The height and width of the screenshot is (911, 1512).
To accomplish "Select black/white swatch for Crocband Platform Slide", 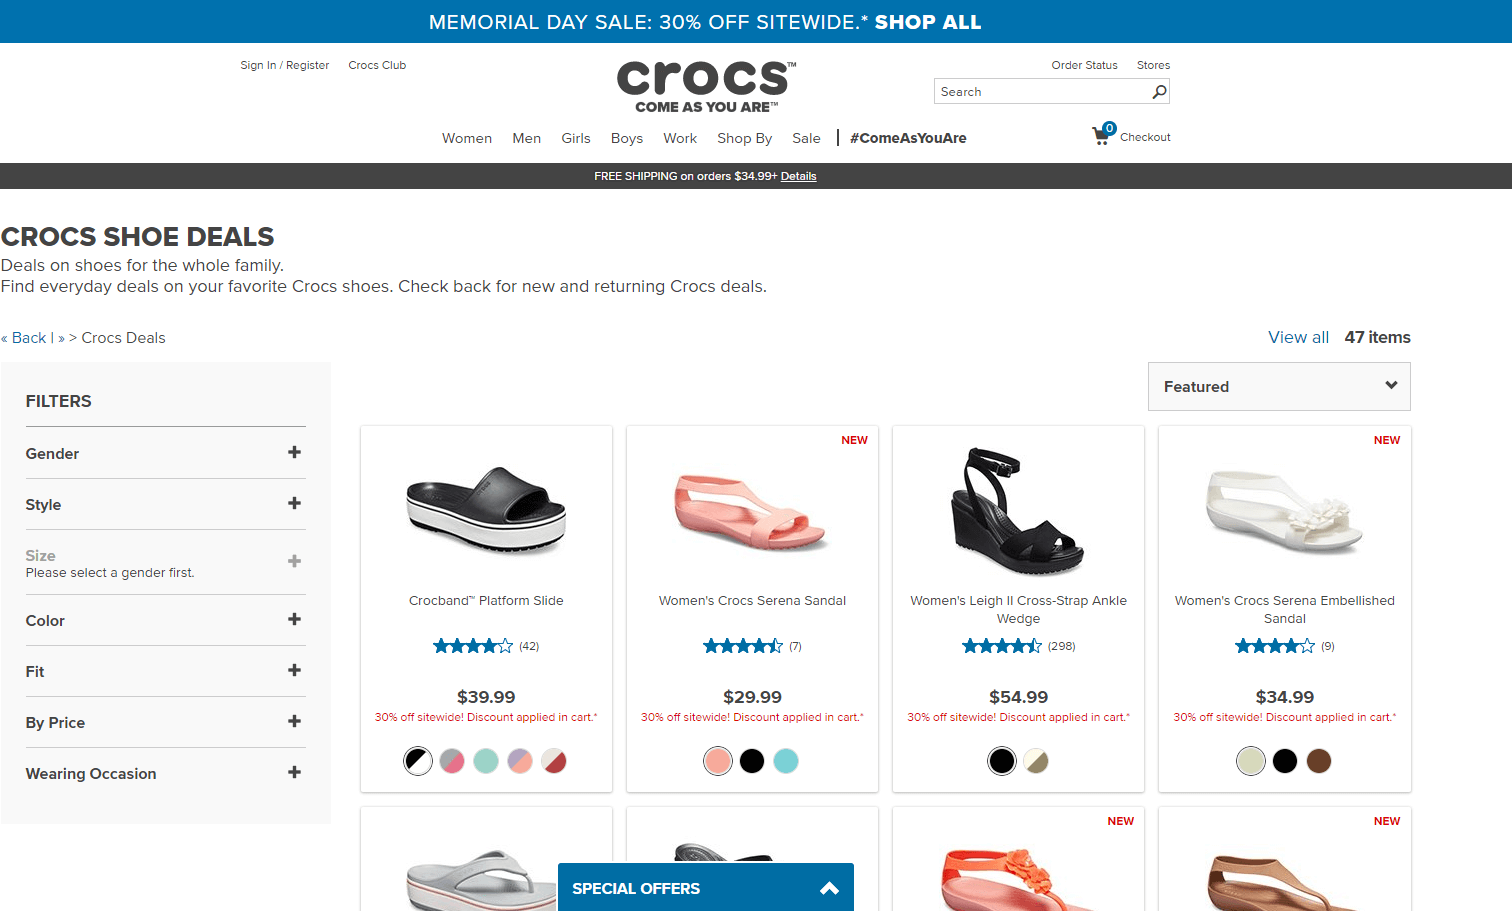I will pyautogui.click(x=418, y=761).
